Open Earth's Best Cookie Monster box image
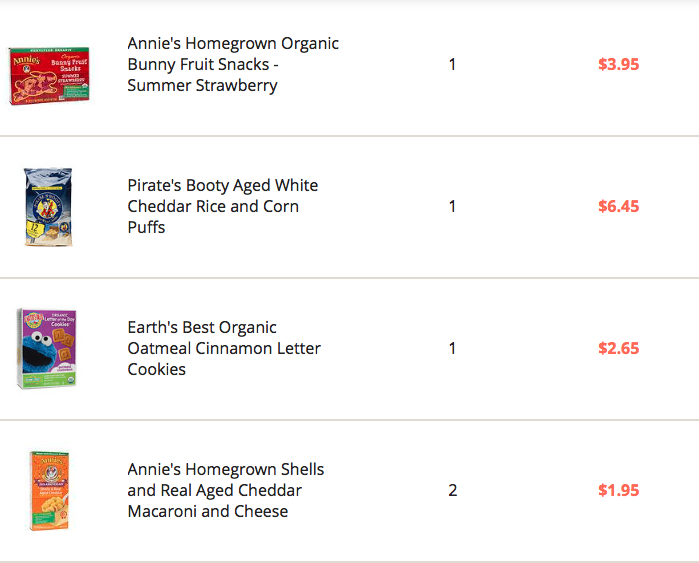 click(47, 348)
